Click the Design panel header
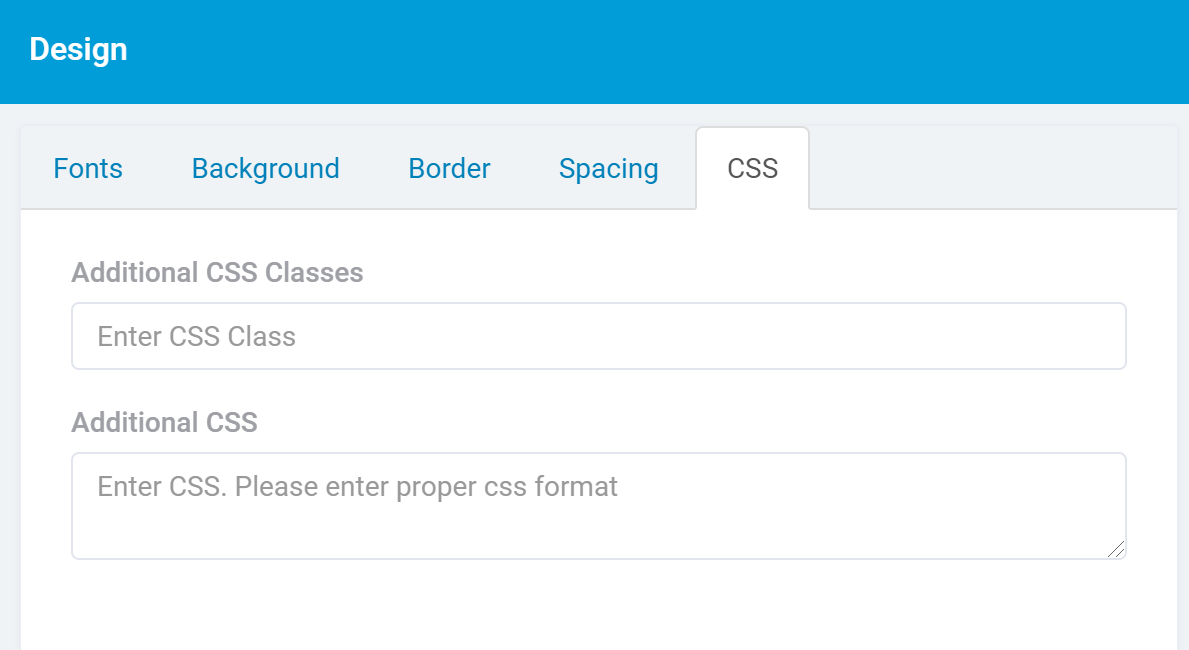 [594, 50]
